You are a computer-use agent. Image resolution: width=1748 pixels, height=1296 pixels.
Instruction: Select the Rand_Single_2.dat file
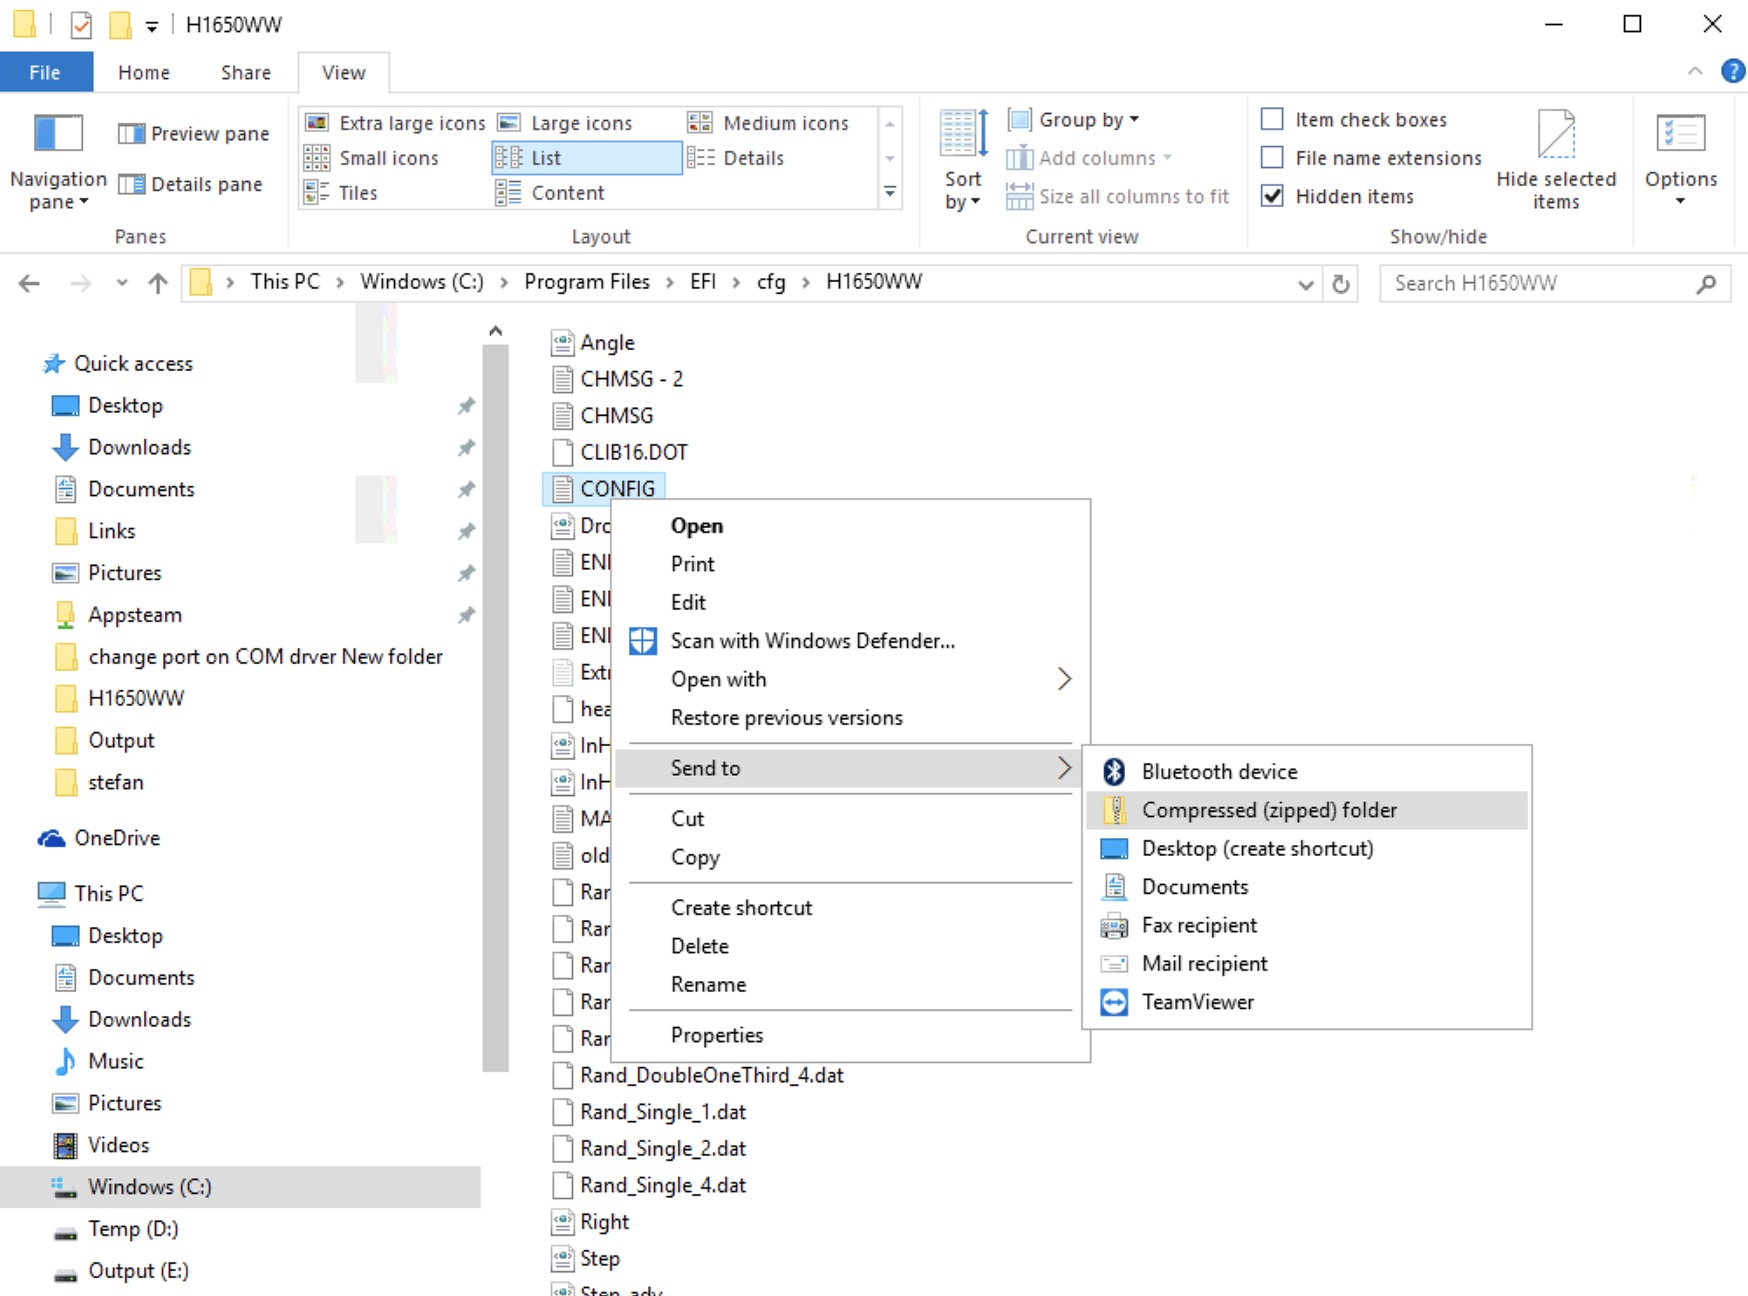650,1149
